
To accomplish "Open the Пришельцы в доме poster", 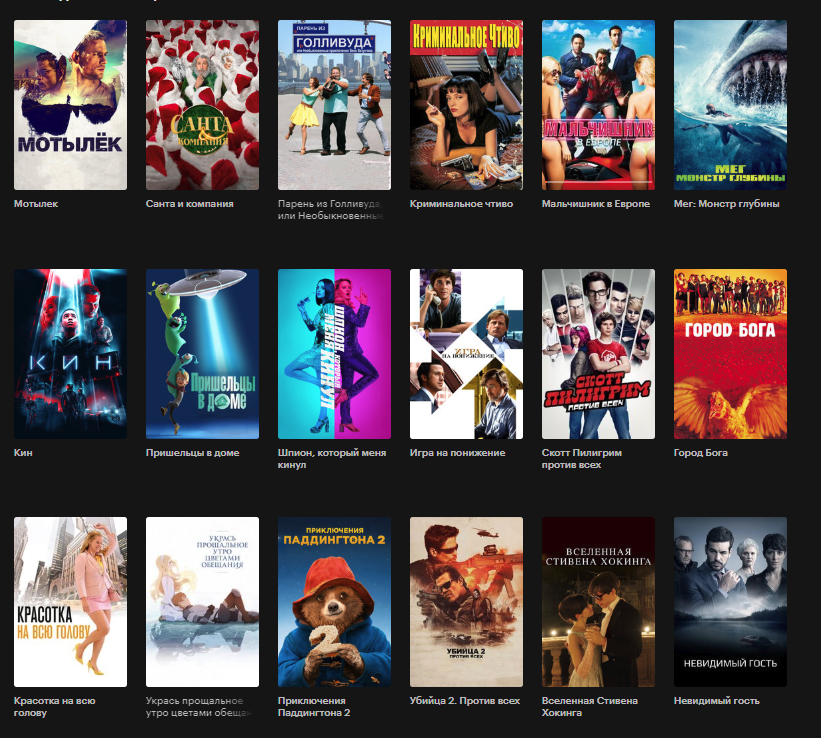I will [202, 354].
